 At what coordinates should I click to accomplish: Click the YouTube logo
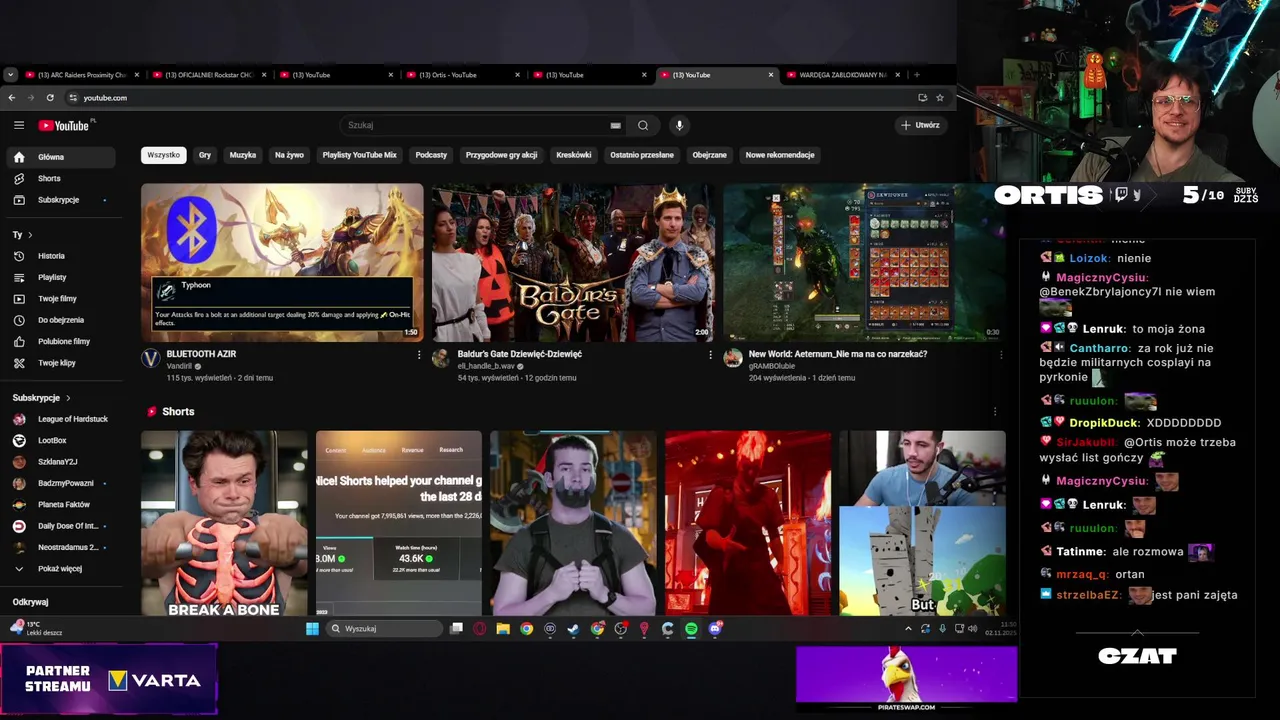[x=64, y=125]
